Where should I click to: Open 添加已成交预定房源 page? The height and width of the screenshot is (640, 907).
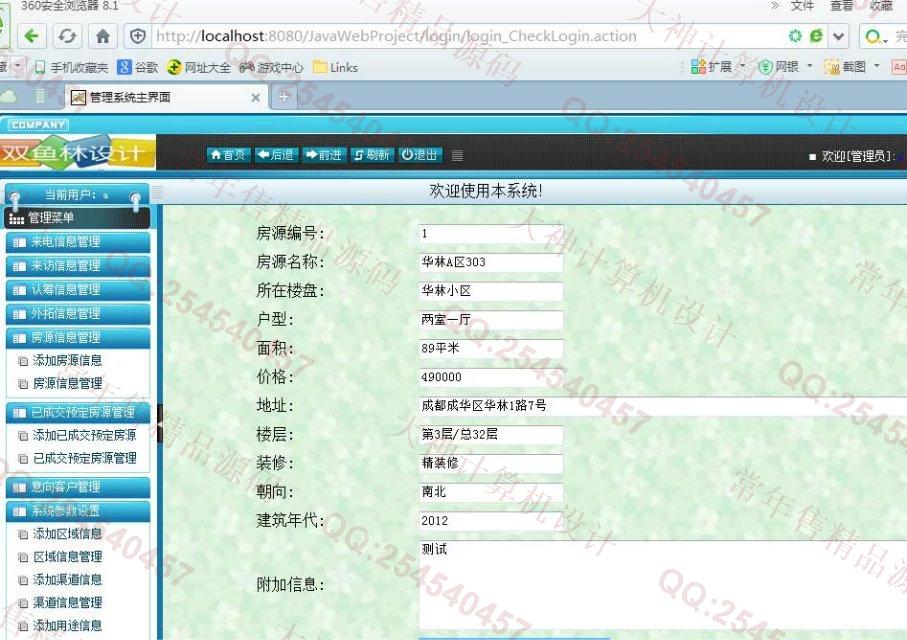click(84, 435)
